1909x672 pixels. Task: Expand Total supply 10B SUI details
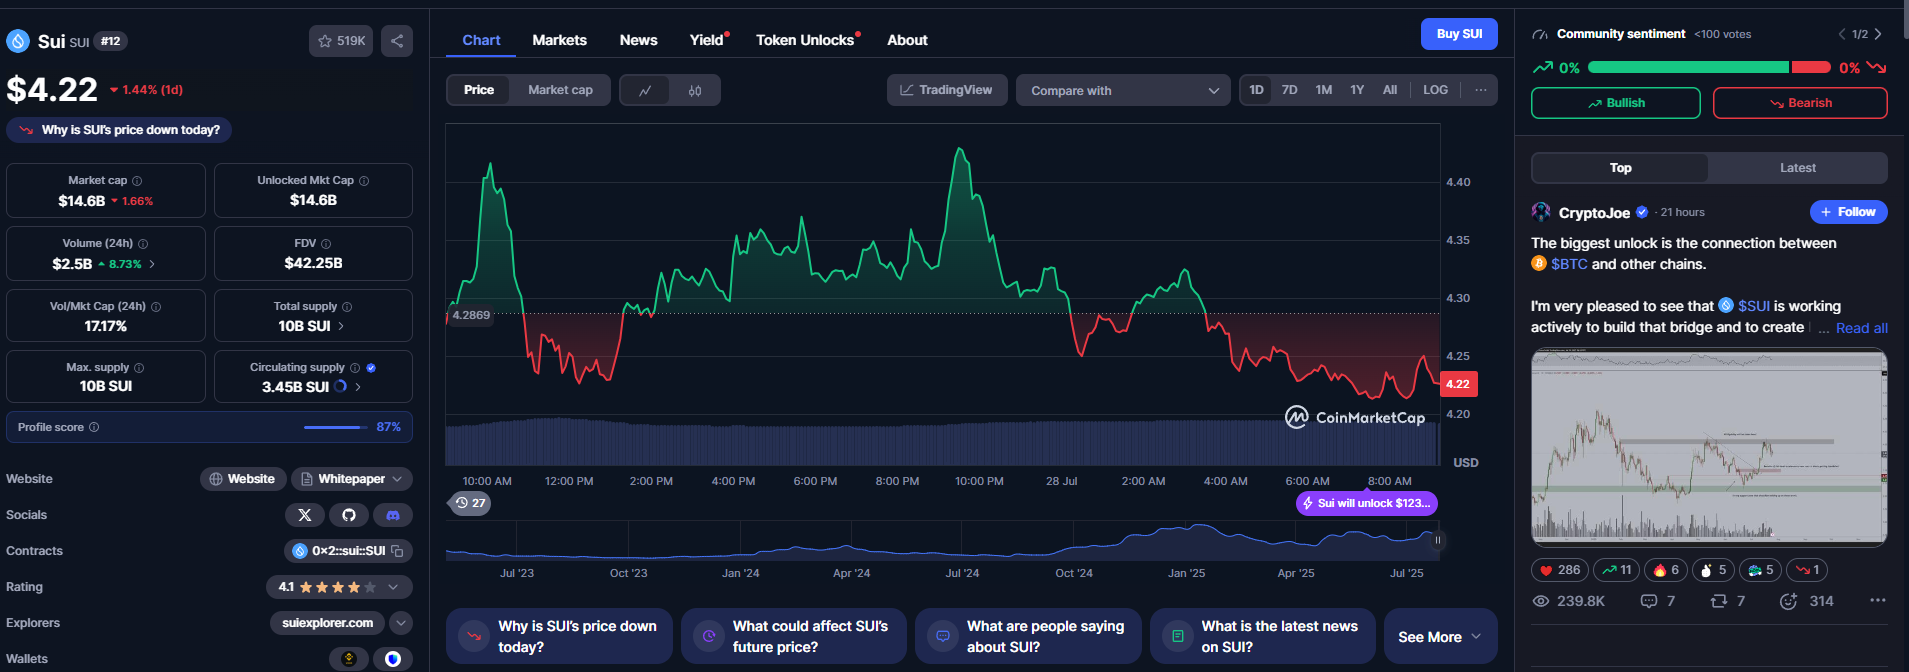[x=341, y=326]
